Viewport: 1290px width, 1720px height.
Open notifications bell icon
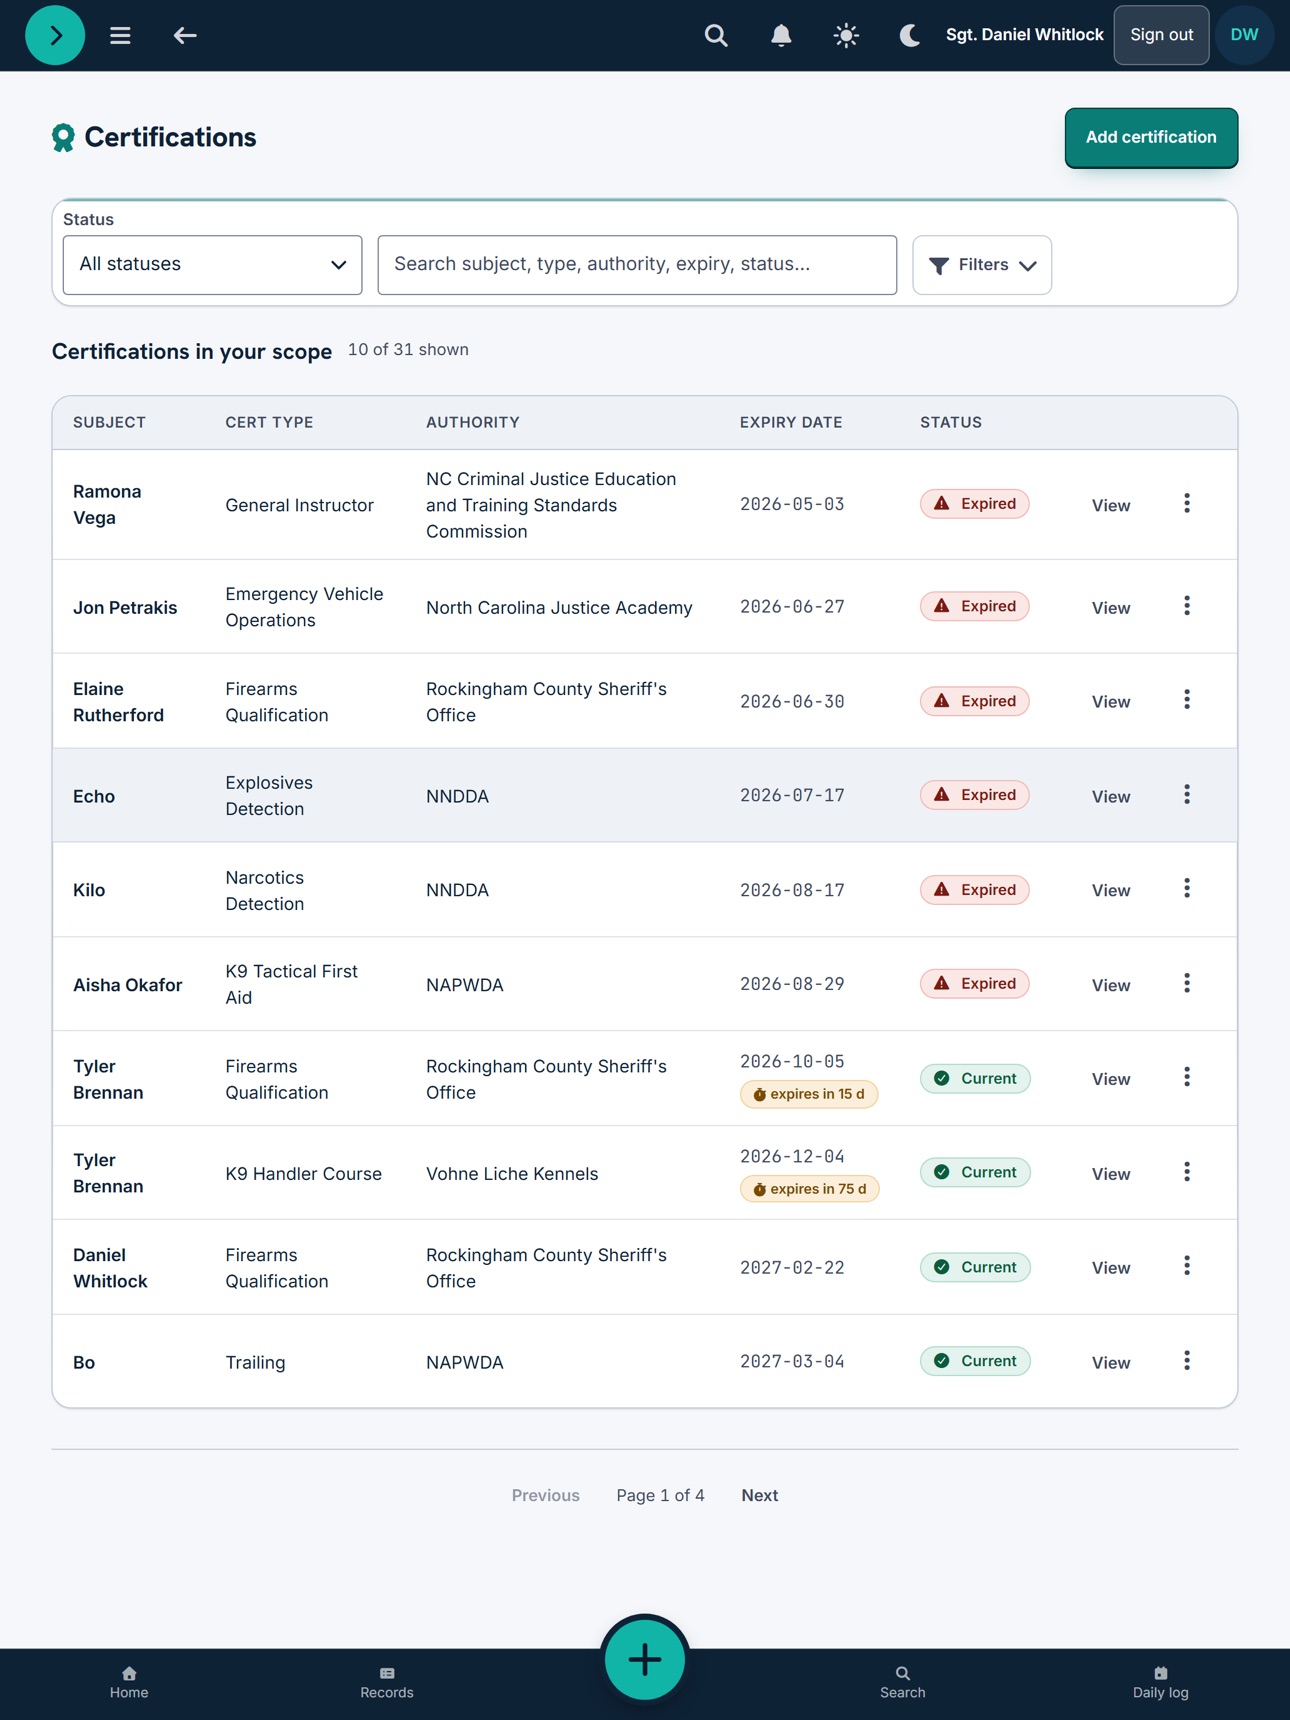pos(781,35)
